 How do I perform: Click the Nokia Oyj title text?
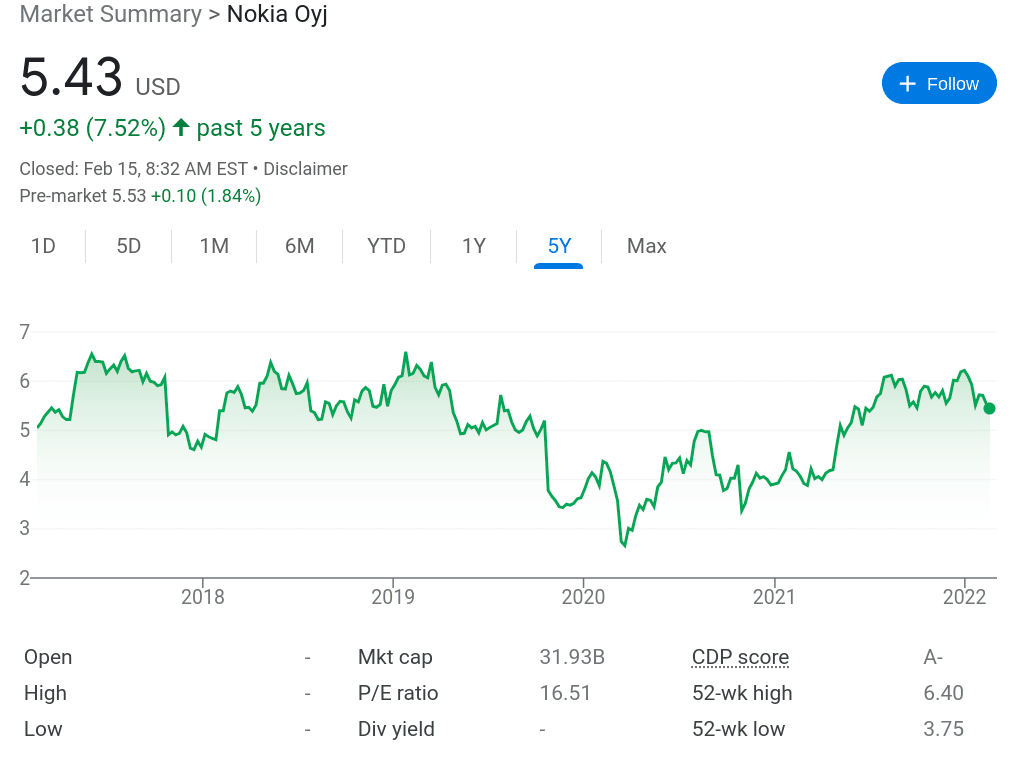click(277, 15)
